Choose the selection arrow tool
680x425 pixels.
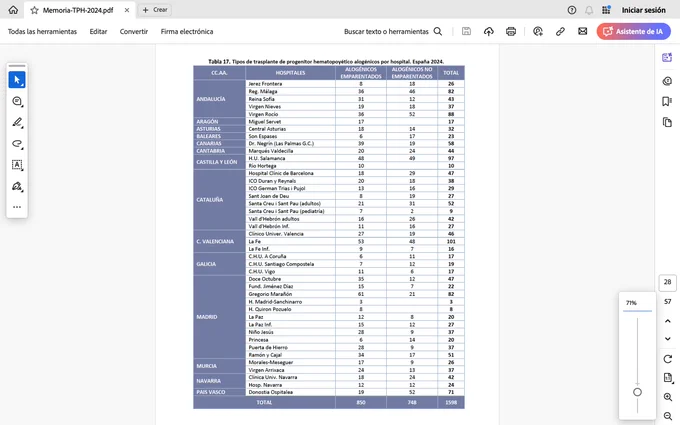pos(17,80)
